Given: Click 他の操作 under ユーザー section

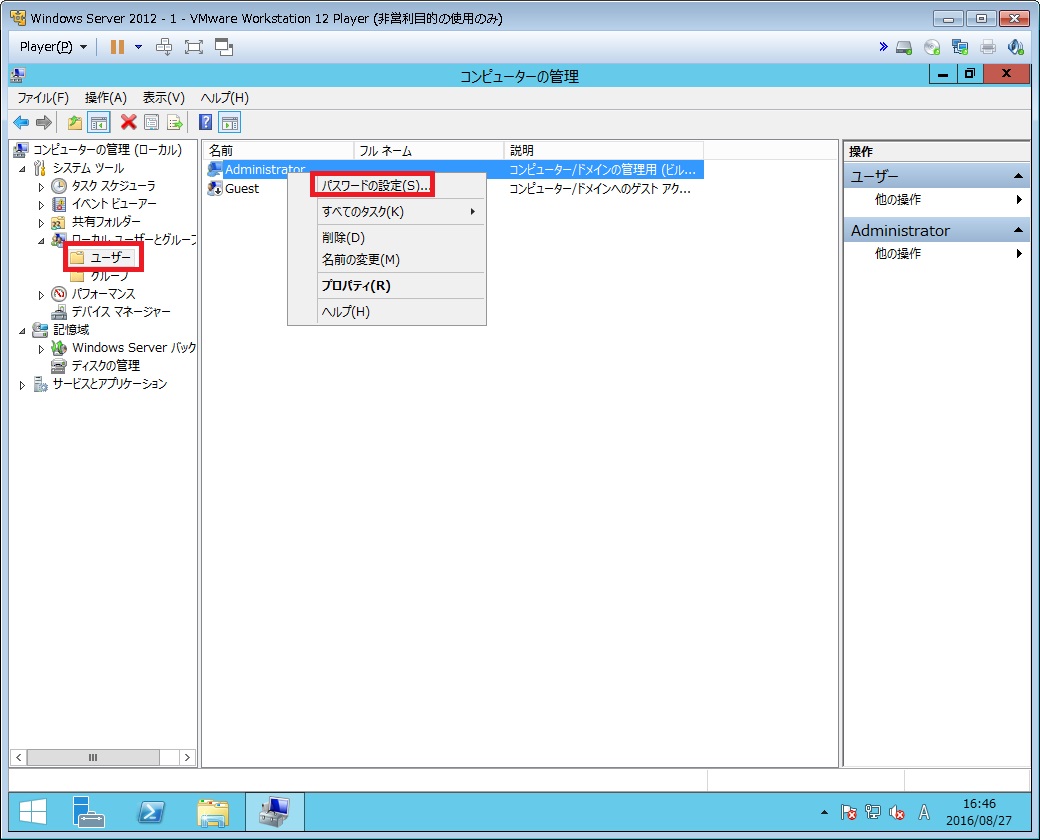Looking at the screenshot, I should click(897, 199).
